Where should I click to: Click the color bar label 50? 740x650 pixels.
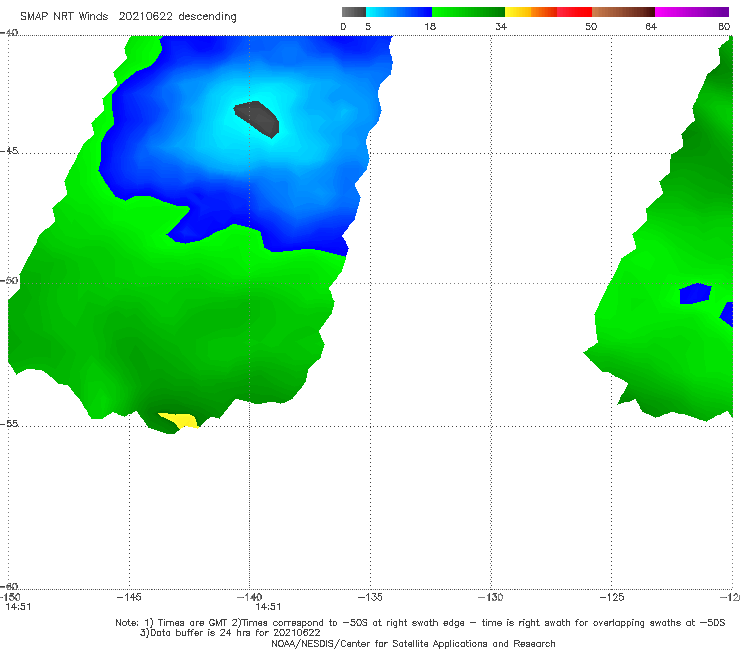591,27
